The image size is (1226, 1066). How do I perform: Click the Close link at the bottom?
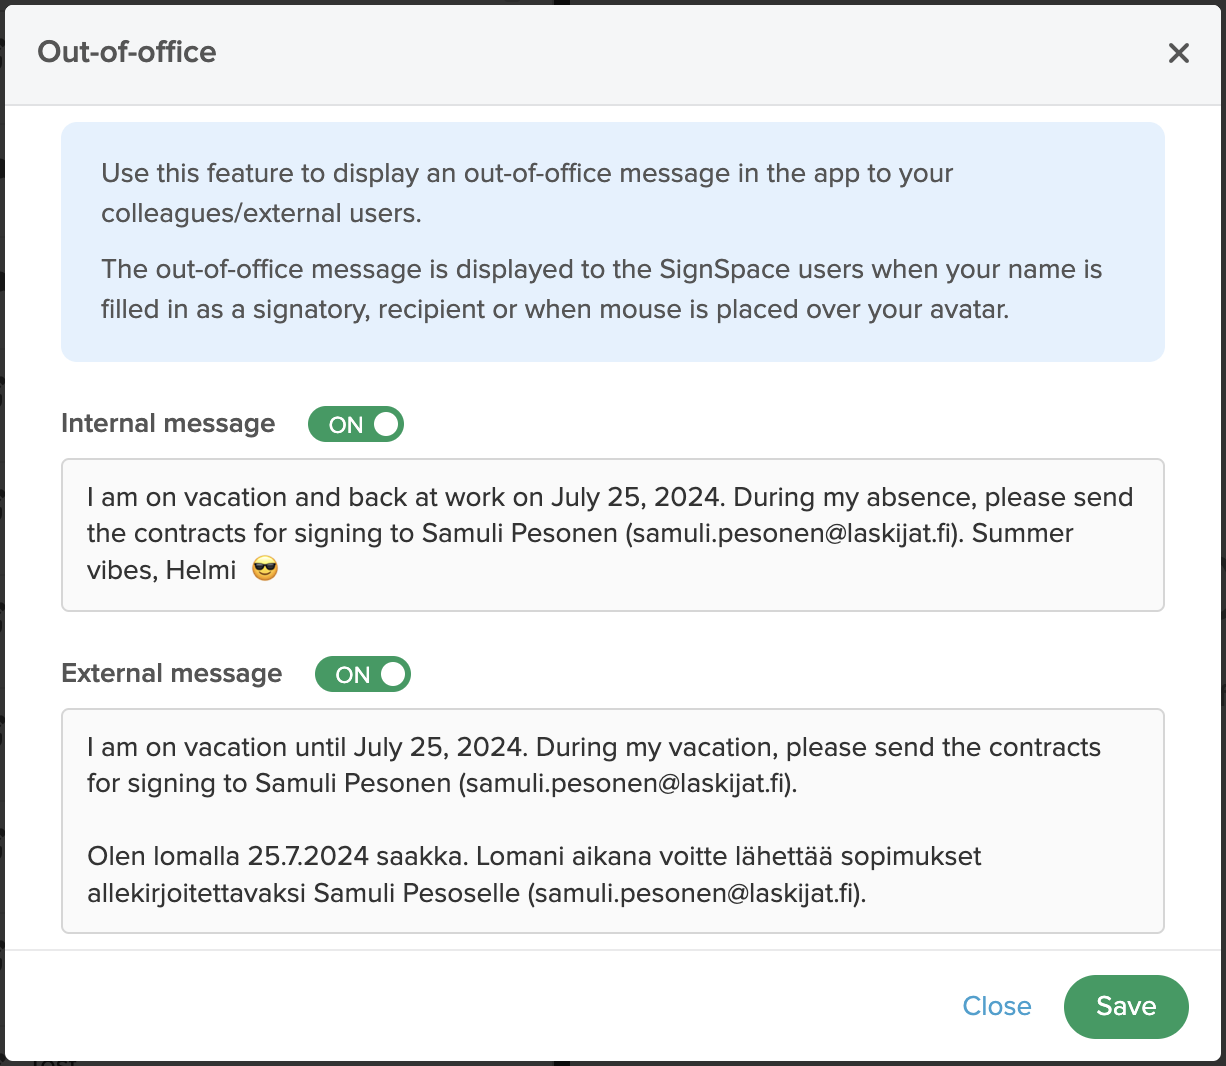tap(997, 1006)
